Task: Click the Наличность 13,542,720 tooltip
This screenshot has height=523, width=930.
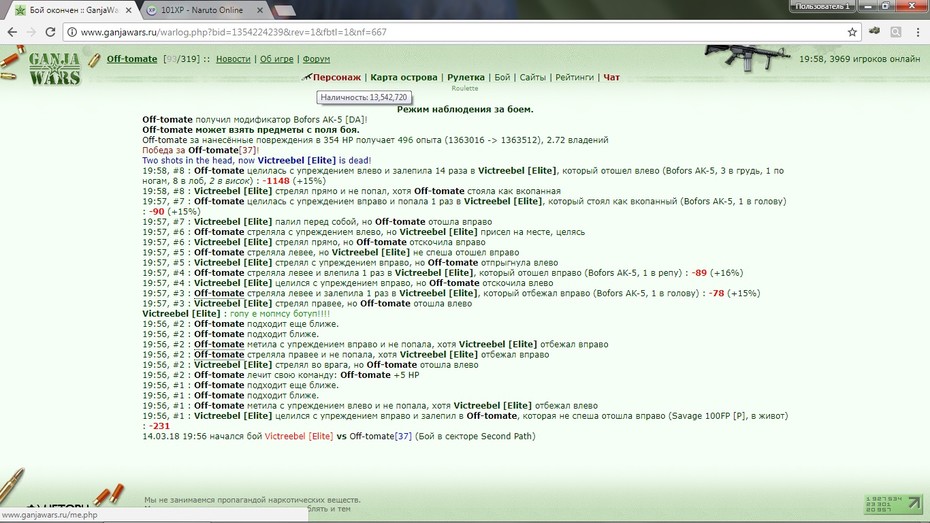Action: tap(364, 97)
